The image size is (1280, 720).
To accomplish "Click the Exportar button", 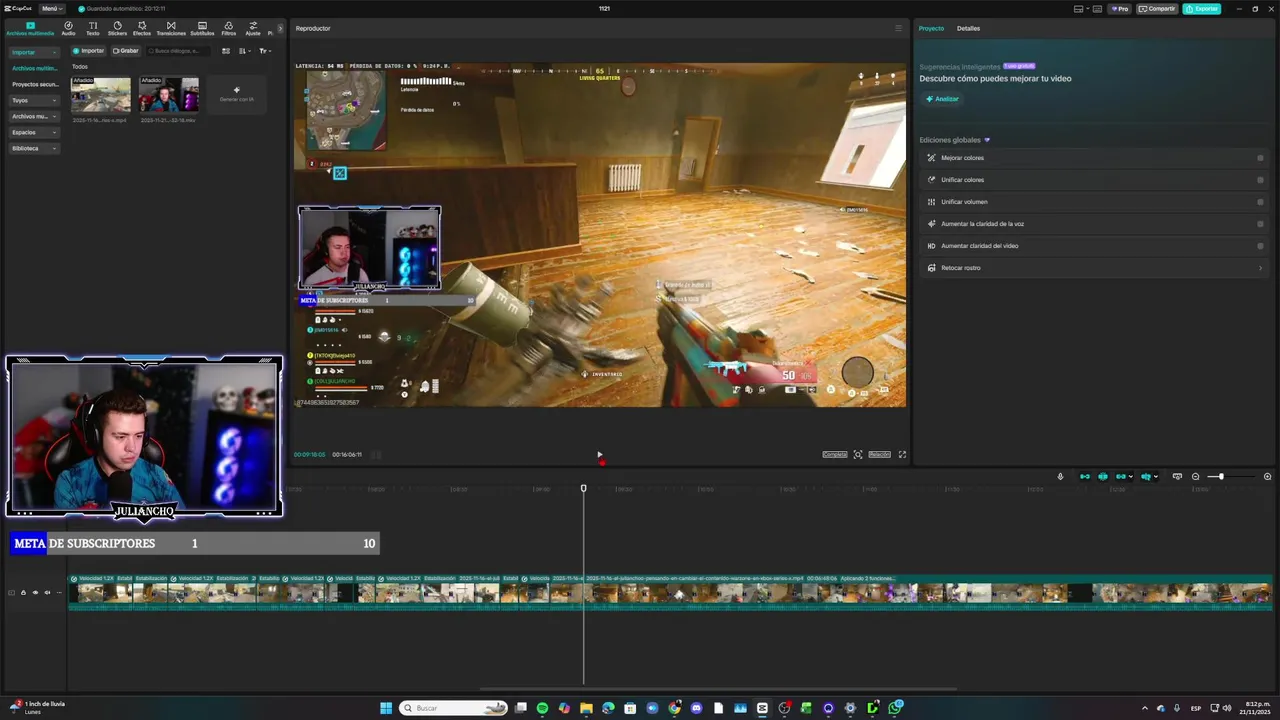I will (x=1202, y=8).
